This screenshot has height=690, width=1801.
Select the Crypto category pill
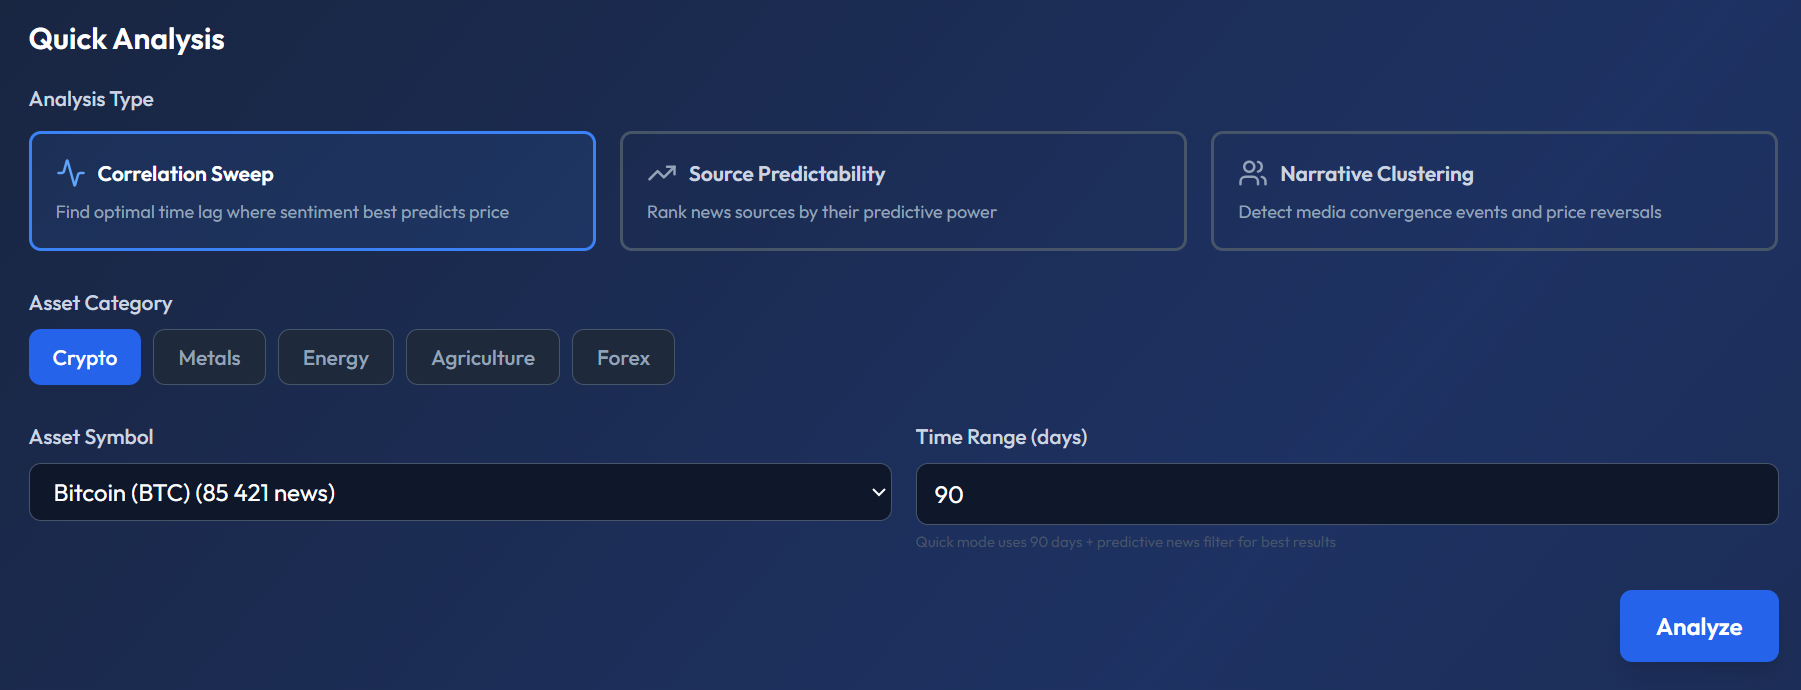pyautogui.click(x=84, y=357)
